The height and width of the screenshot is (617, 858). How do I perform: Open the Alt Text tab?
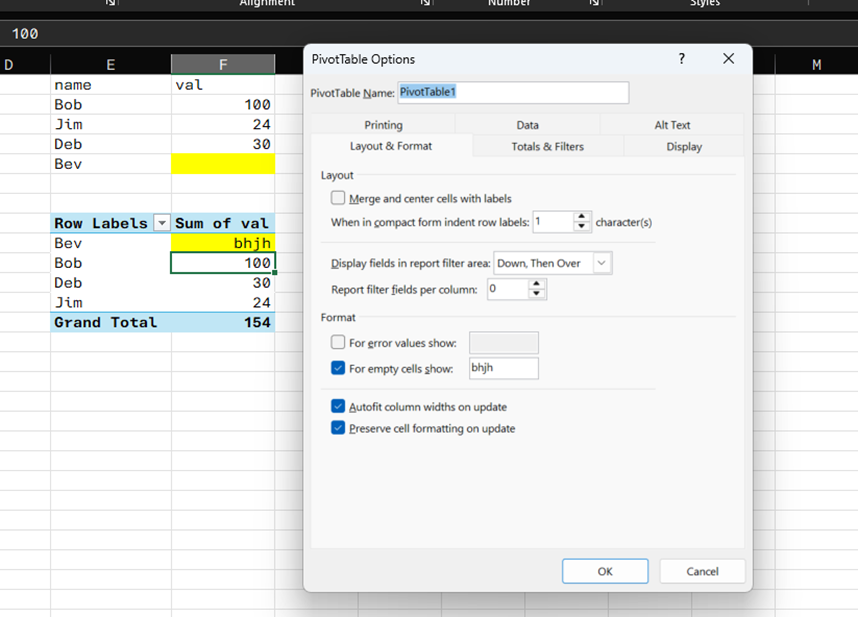tap(672, 125)
